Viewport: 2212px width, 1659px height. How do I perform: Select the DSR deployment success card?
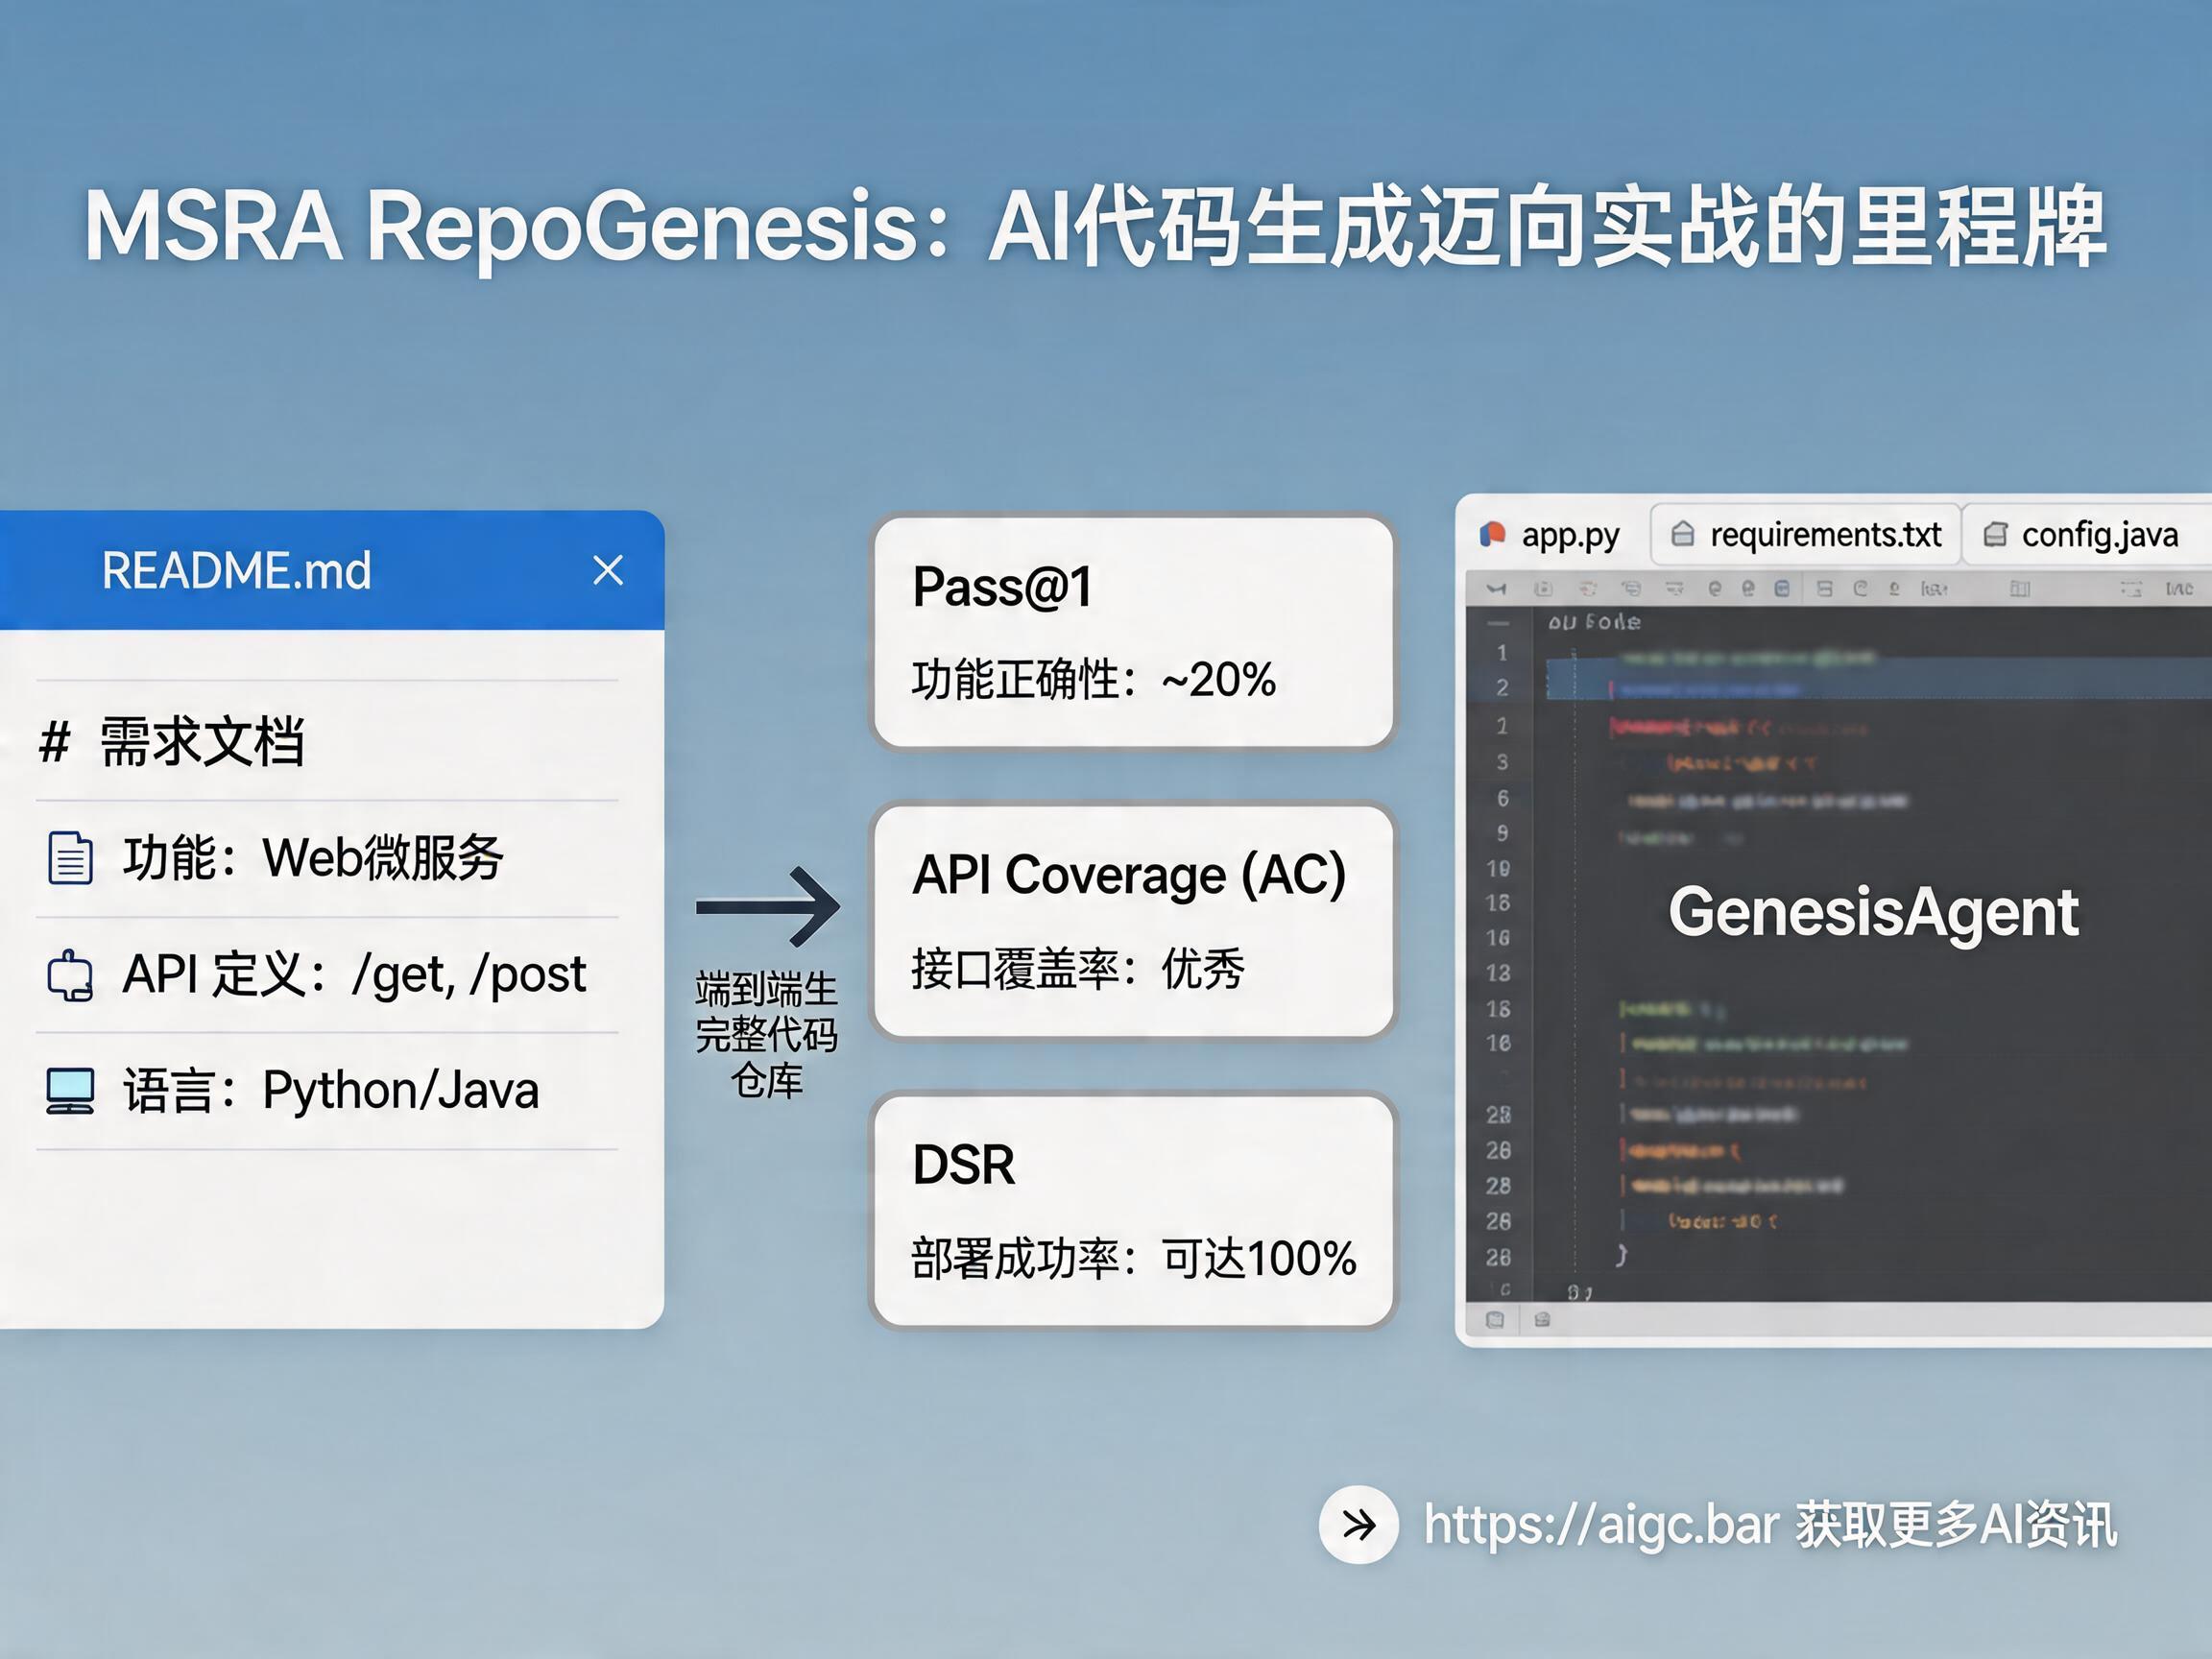tap(1133, 1210)
